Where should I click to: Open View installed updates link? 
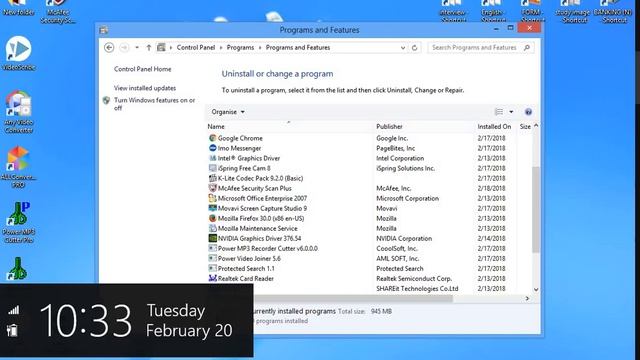[145, 88]
